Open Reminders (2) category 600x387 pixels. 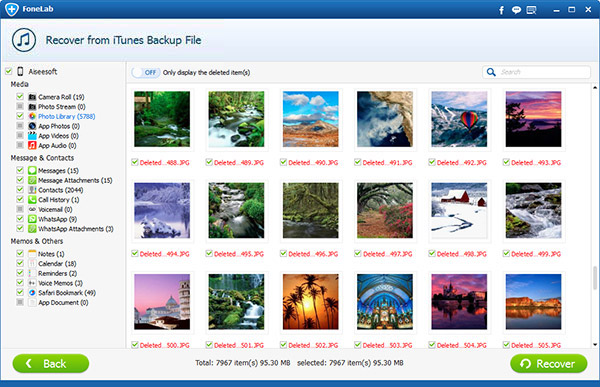(57, 273)
